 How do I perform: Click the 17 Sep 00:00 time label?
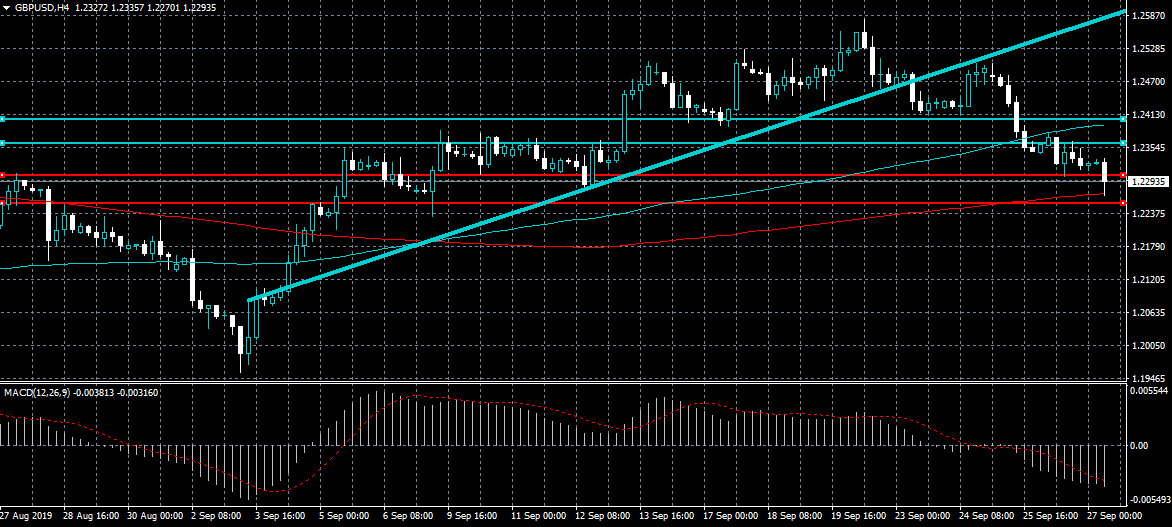730,516
